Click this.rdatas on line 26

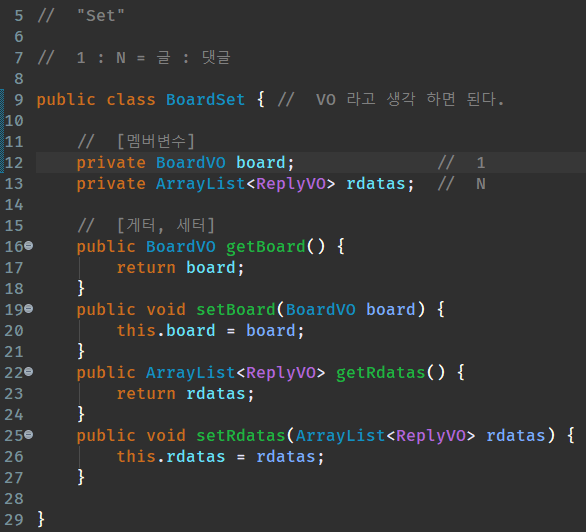click(171, 457)
